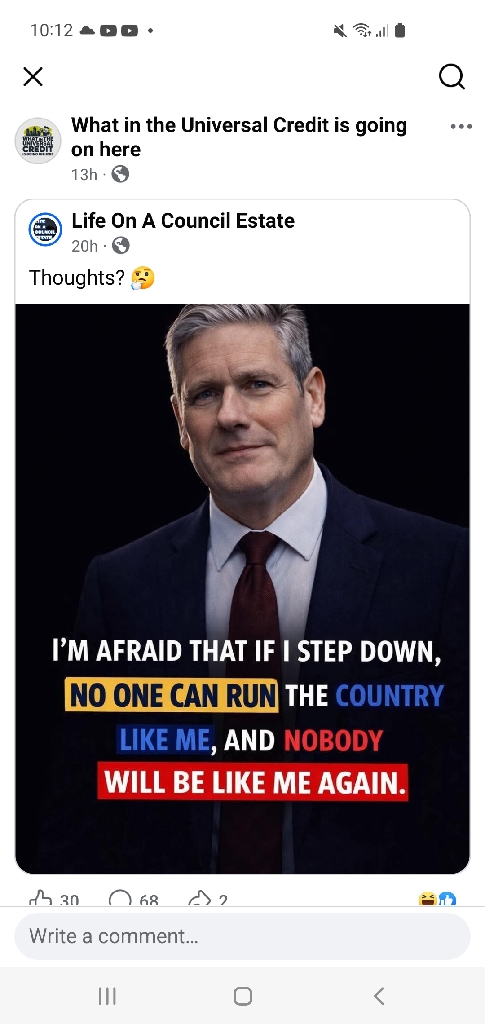Image resolution: width=485 pixels, height=1024 pixels.
Task: Open the shared meme image of the man
Action: [x=242, y=588]
